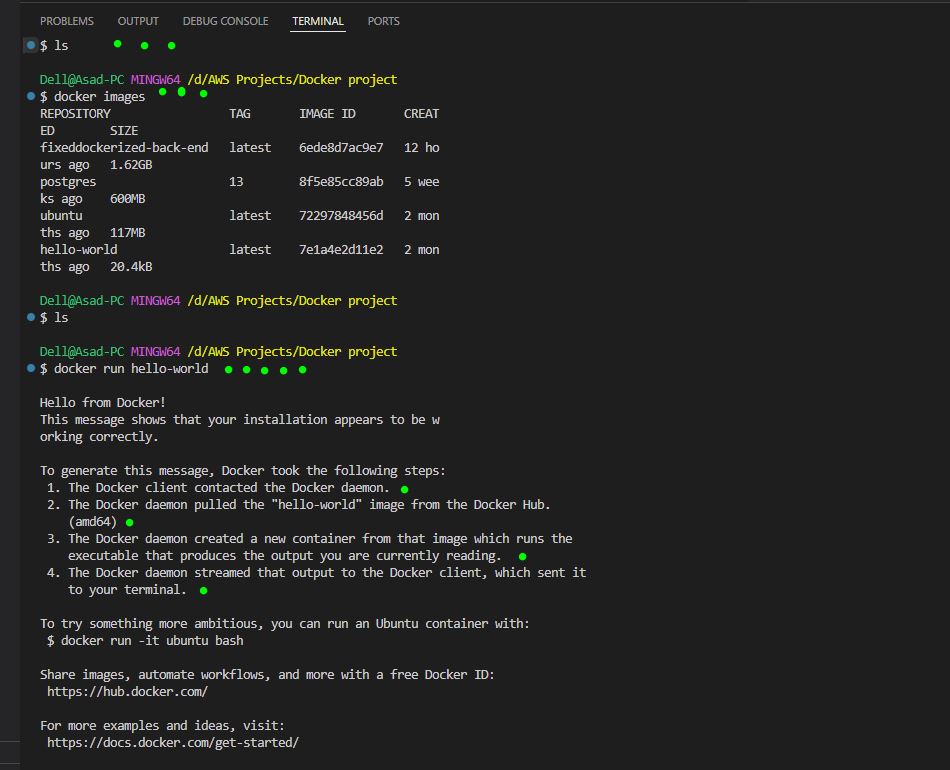This screenshot has height=770, width=950.
Task: Click the 'REPOSITORY' column header text
Action: (75, 114)
